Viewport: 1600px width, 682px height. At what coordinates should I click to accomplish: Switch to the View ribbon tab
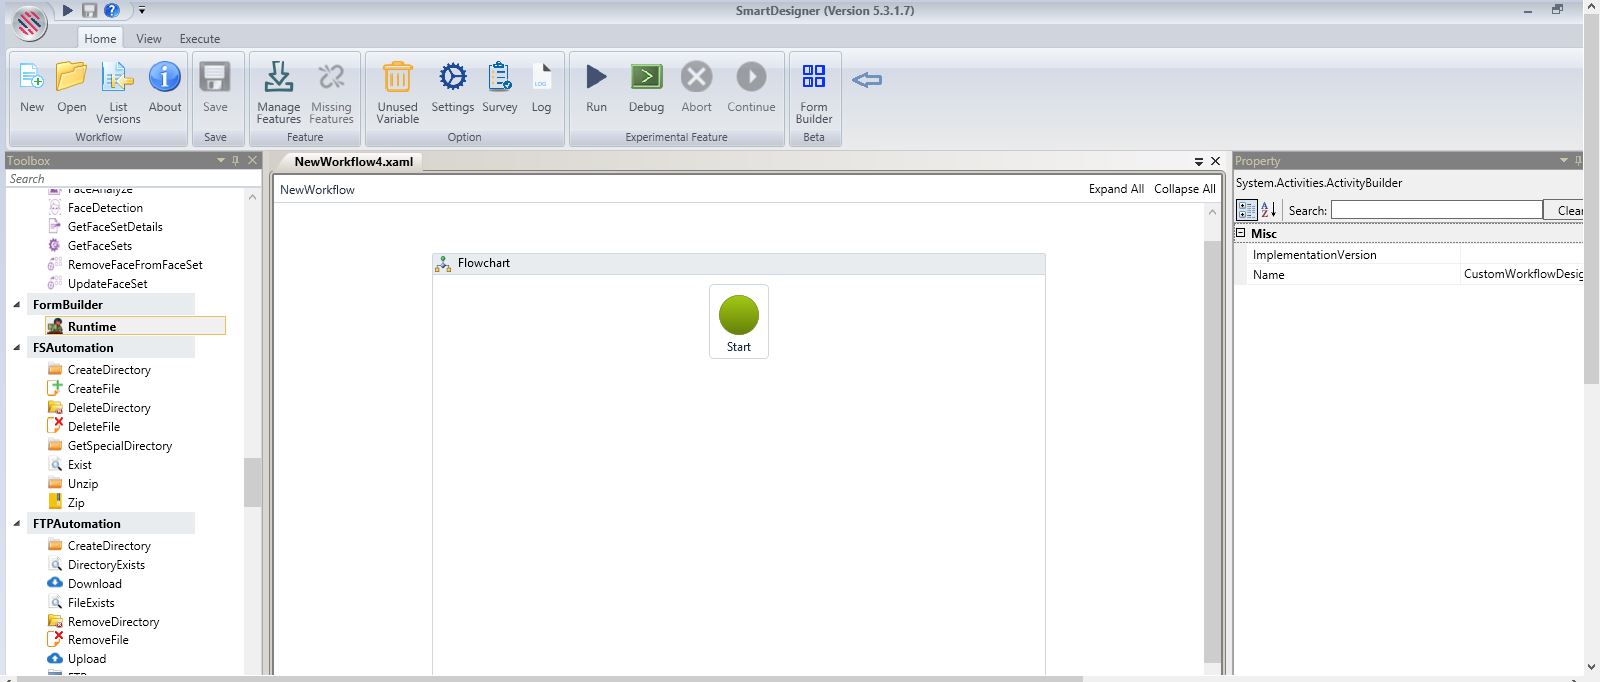tap(149, 39)
